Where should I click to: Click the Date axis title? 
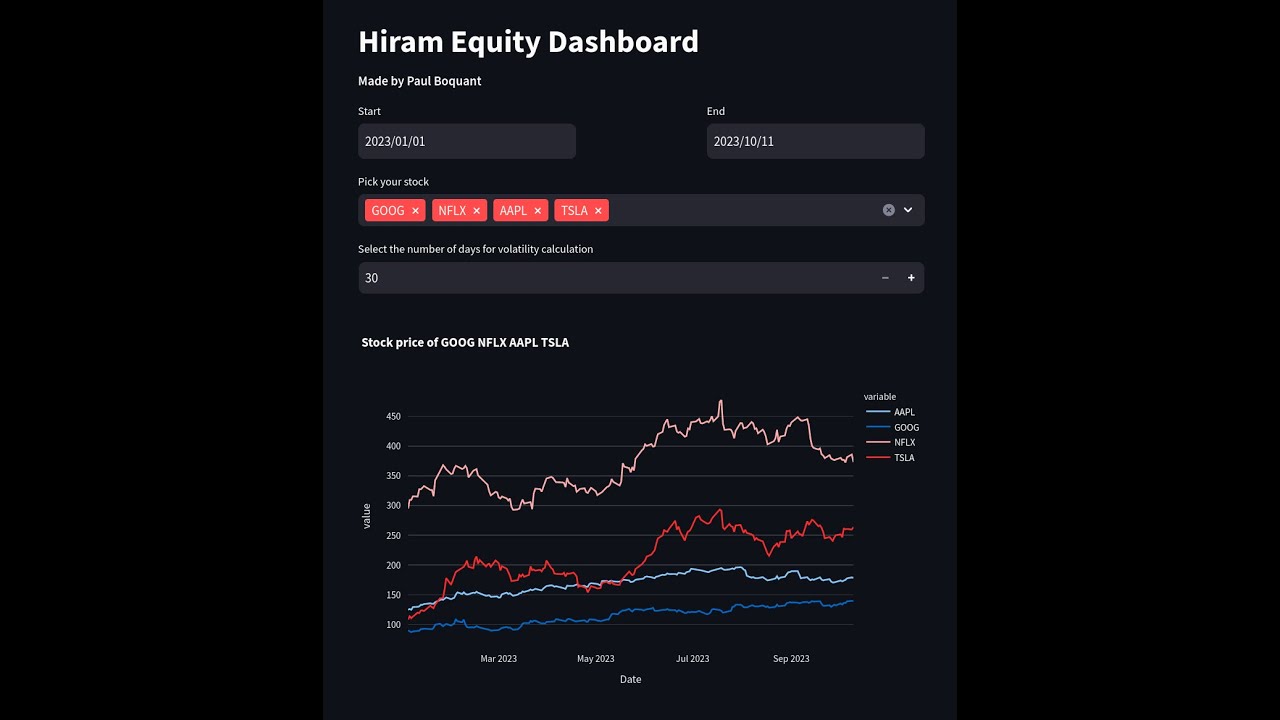click(x=630, y=679)
